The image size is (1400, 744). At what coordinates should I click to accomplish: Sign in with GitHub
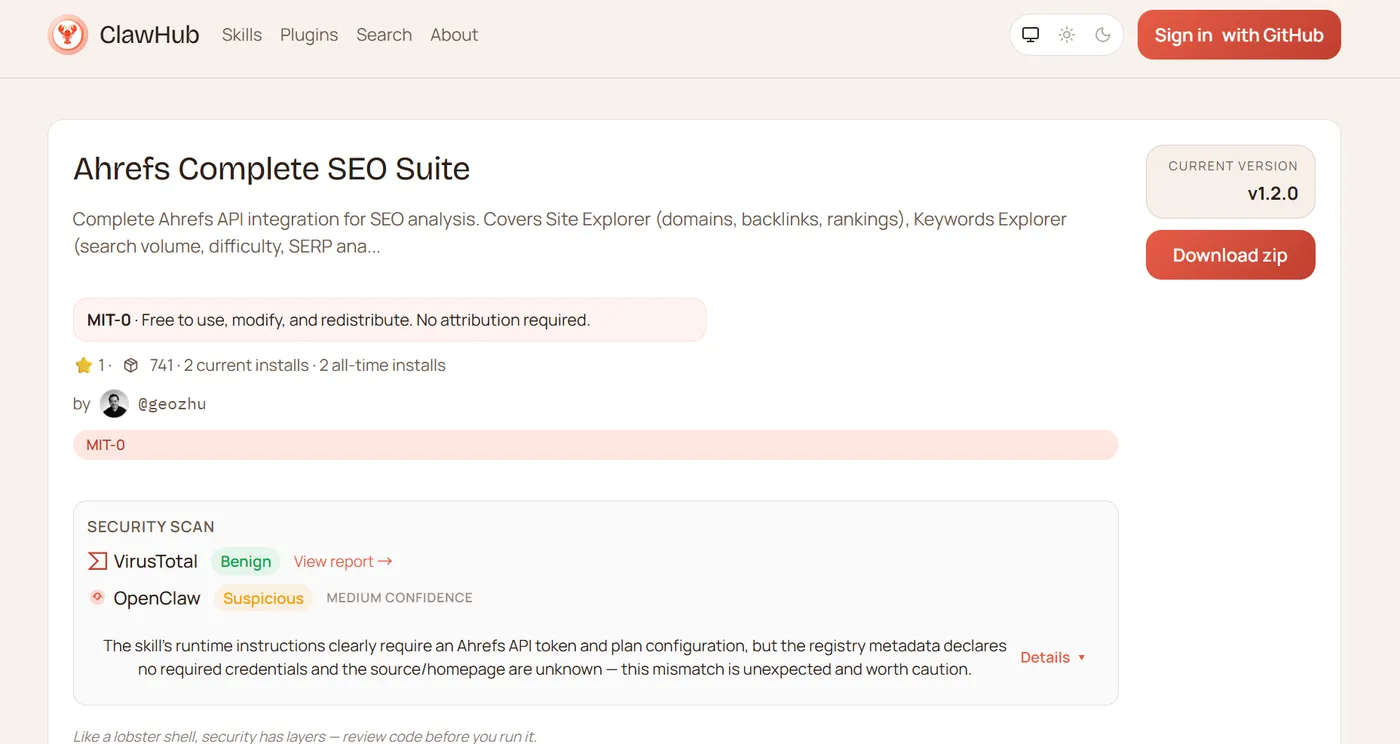click(x=1238, y=35)
